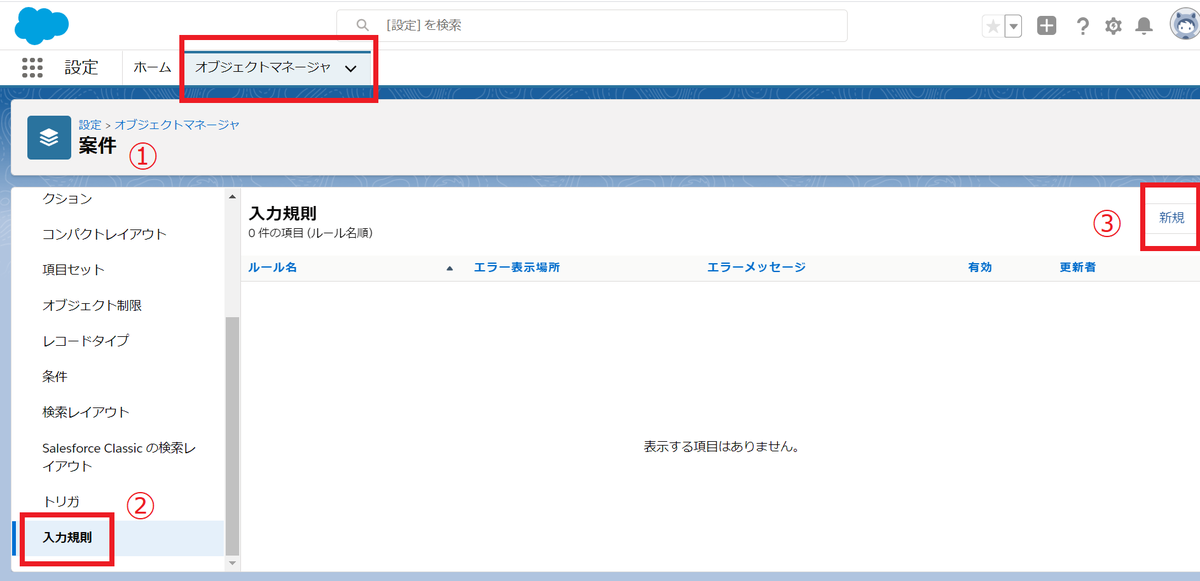The image size is (1200, 581).
Task: Click the 設定 app name label
Action: coord(82,67)
